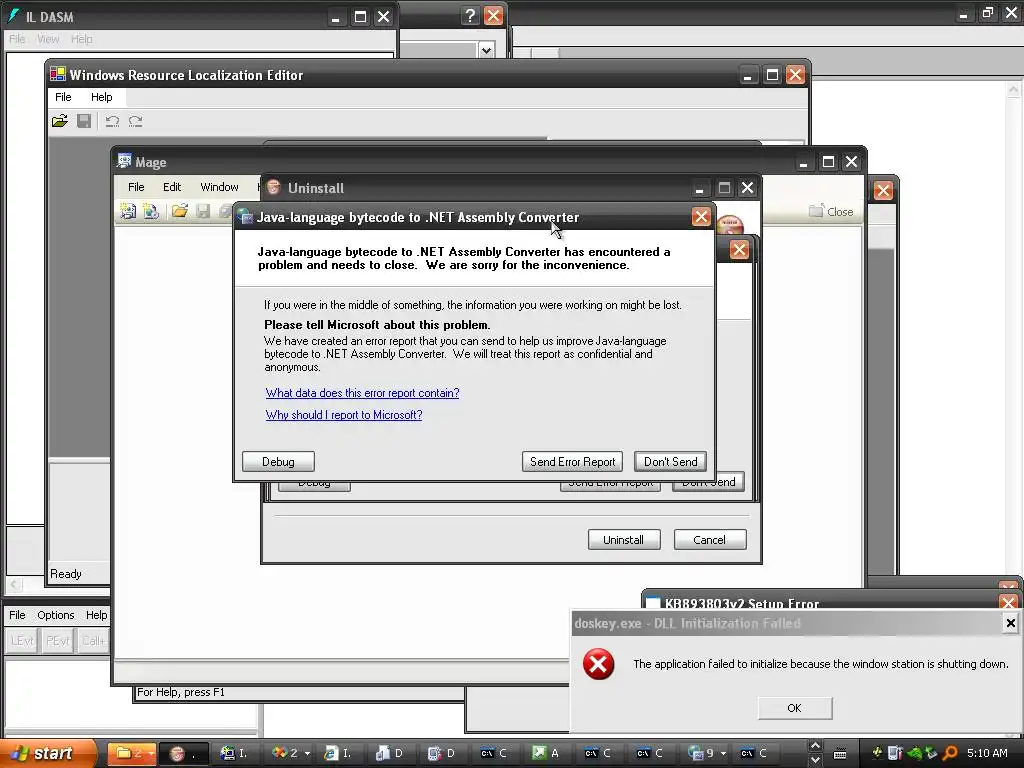Viewport: 1024px width, 768px height.
Task: Open File menu in IL DASM
Action: [17, 39]
